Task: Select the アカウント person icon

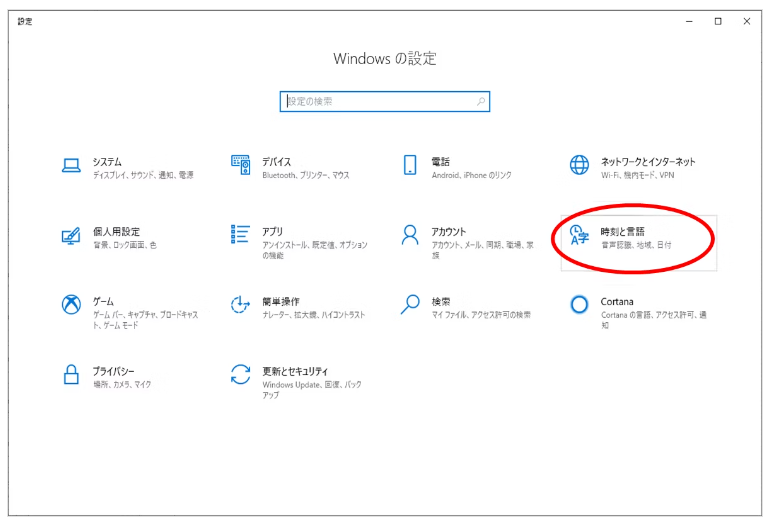Action: 409,235
